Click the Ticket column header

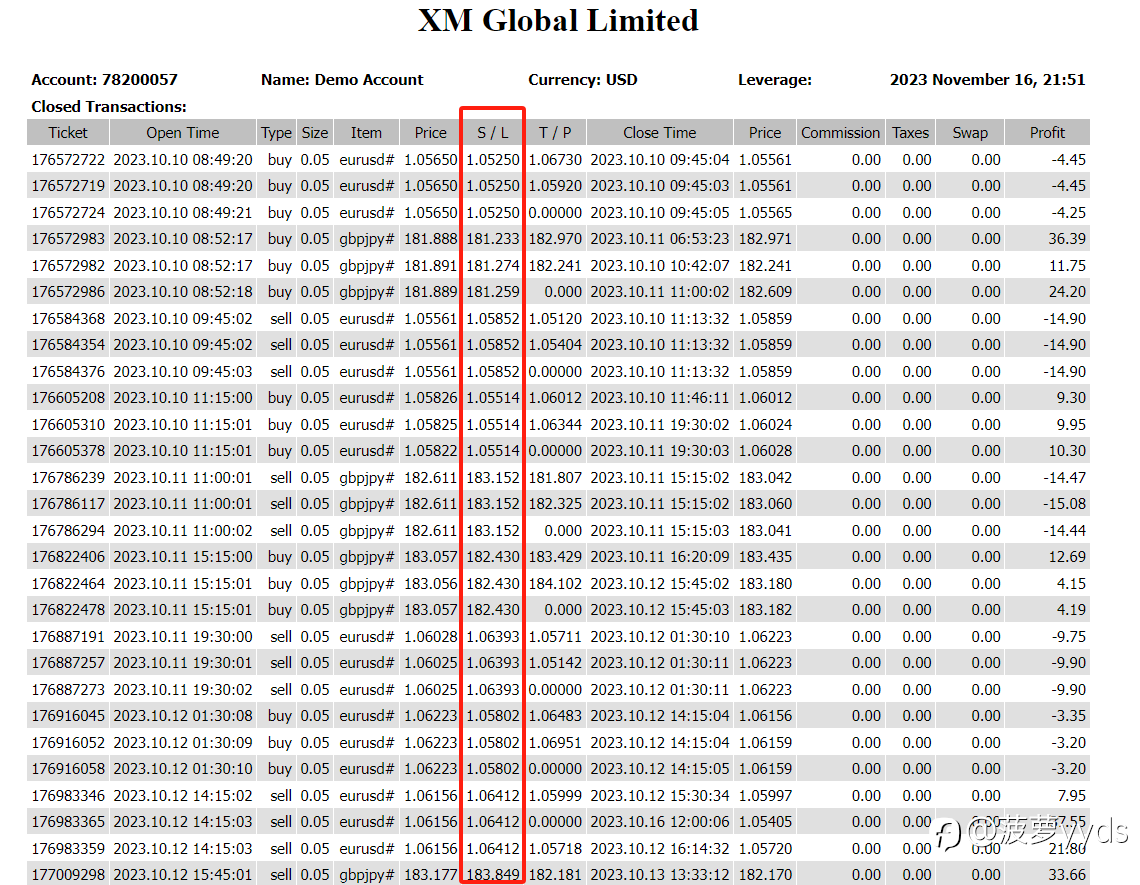coord(68,132)
